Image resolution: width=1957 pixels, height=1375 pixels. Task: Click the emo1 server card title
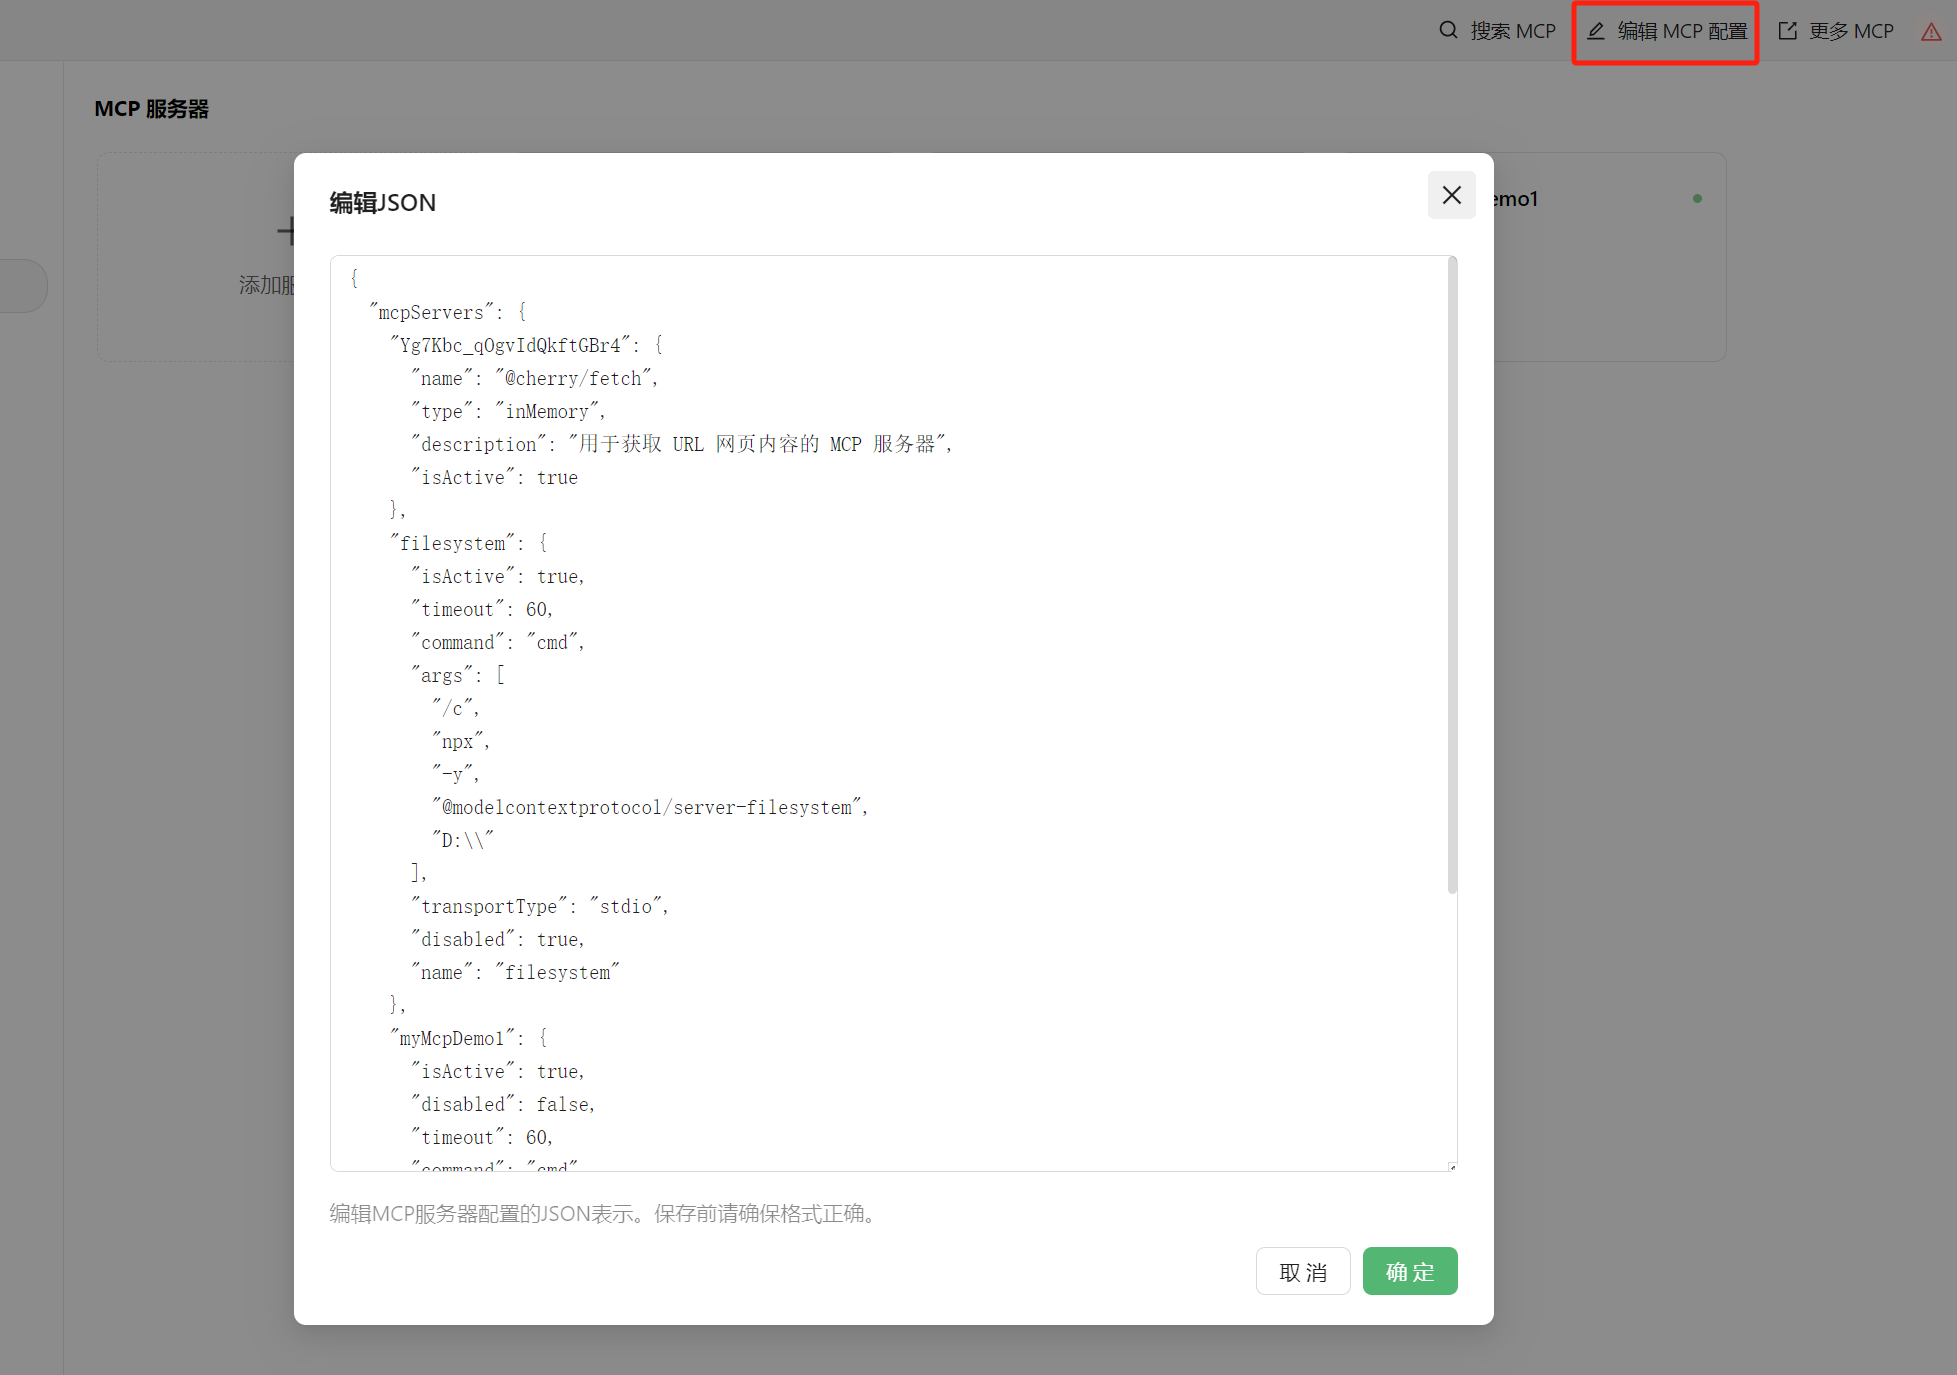pyautogui.click(x=1515, y=199)
